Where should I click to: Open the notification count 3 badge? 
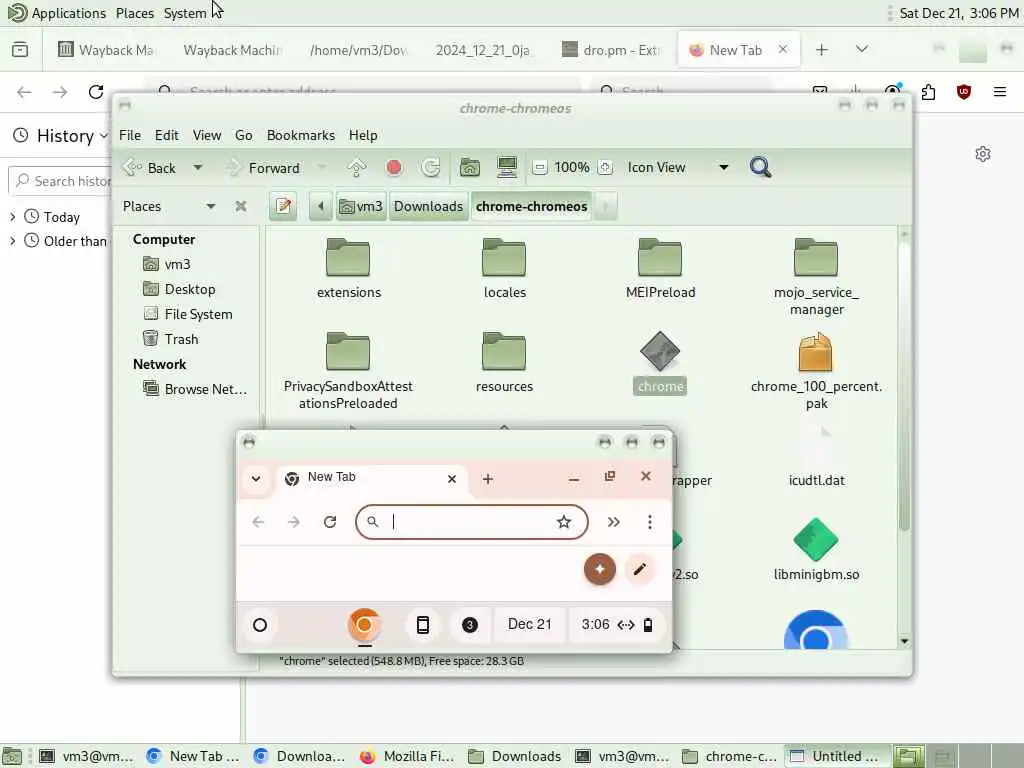470,625
